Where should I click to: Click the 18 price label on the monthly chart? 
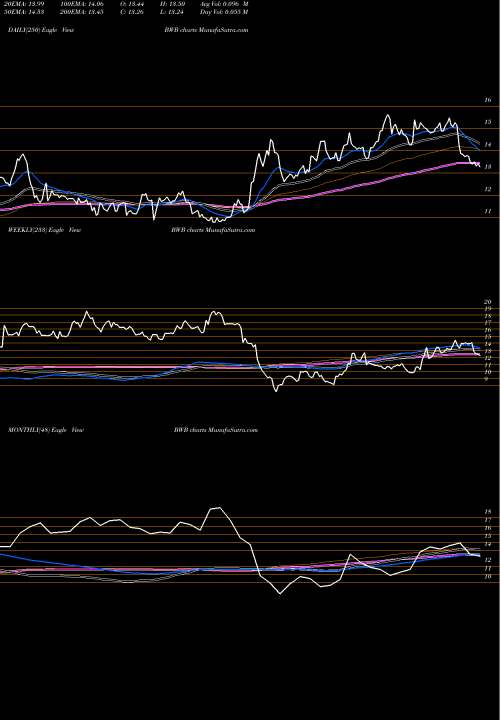[488, 512]
